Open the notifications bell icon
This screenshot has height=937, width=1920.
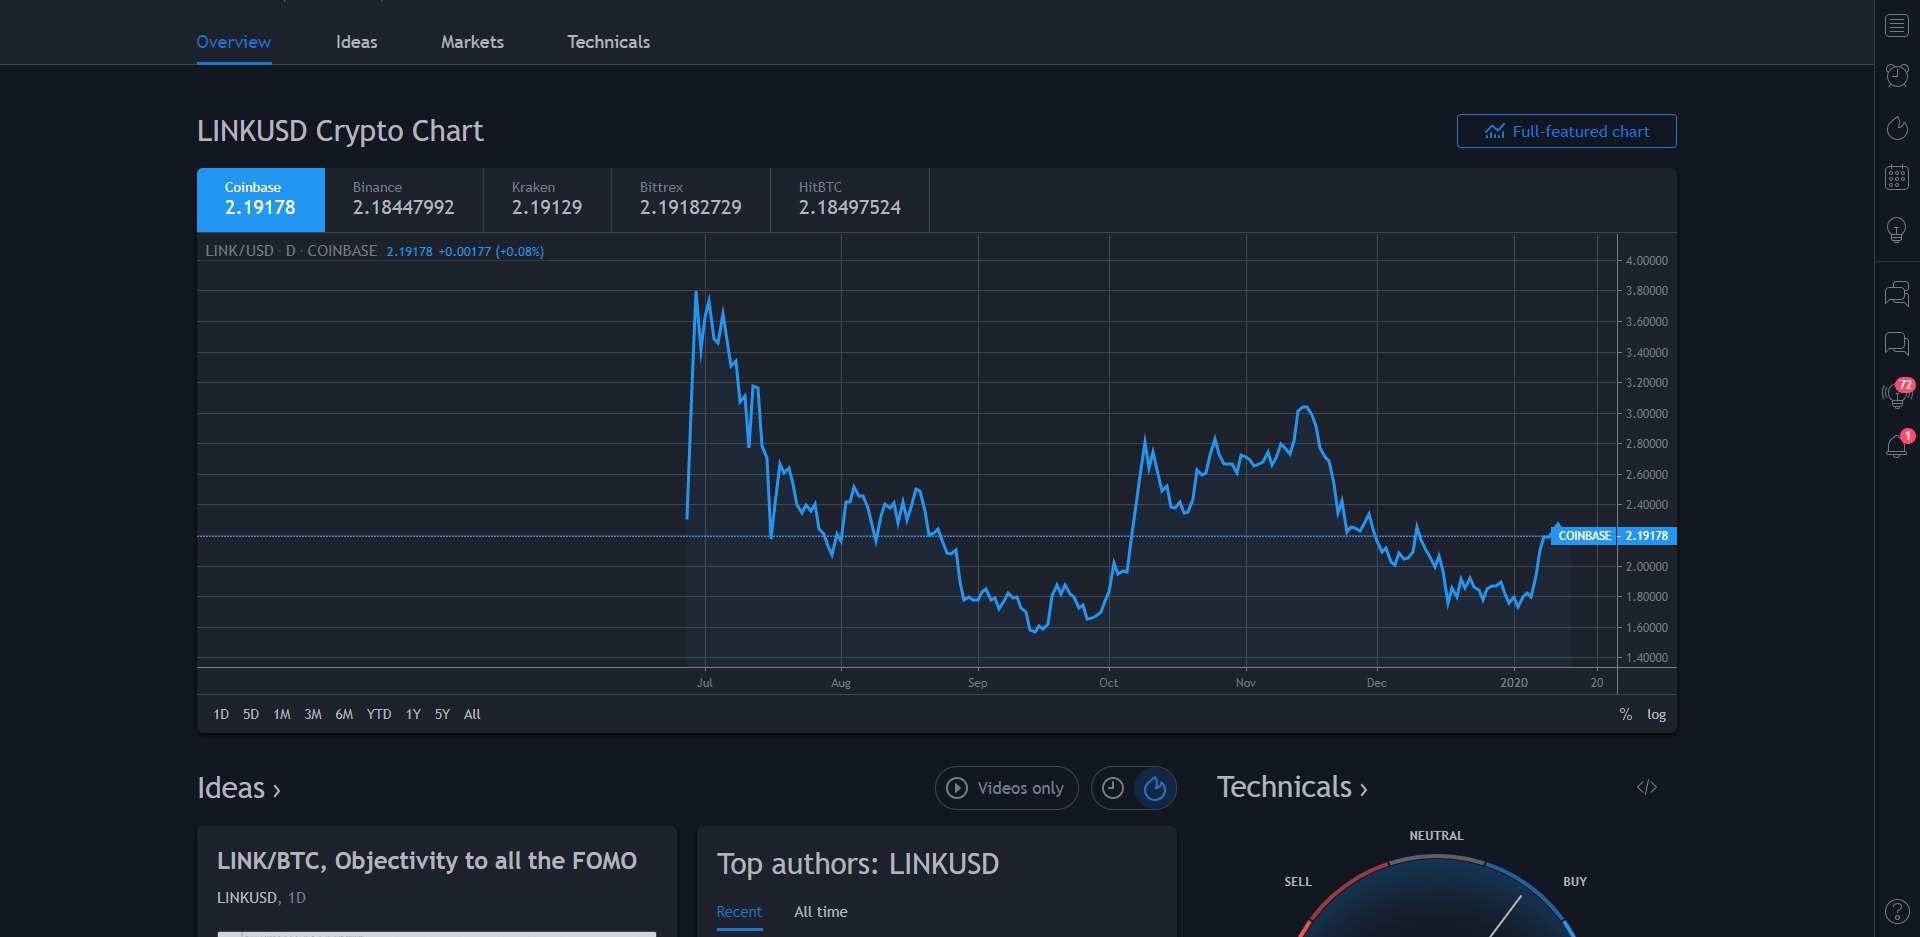[x=1896, y=445]
